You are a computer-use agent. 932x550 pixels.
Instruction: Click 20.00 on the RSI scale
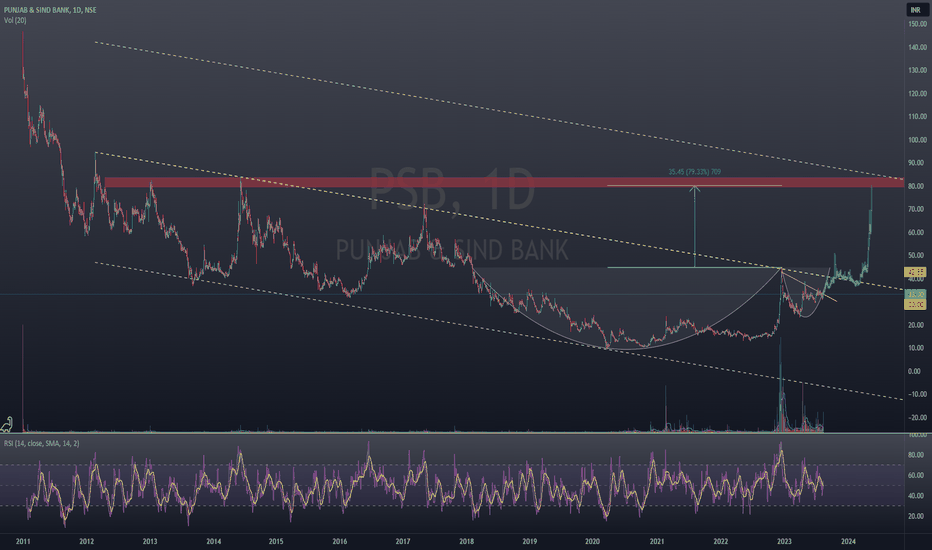916,517
